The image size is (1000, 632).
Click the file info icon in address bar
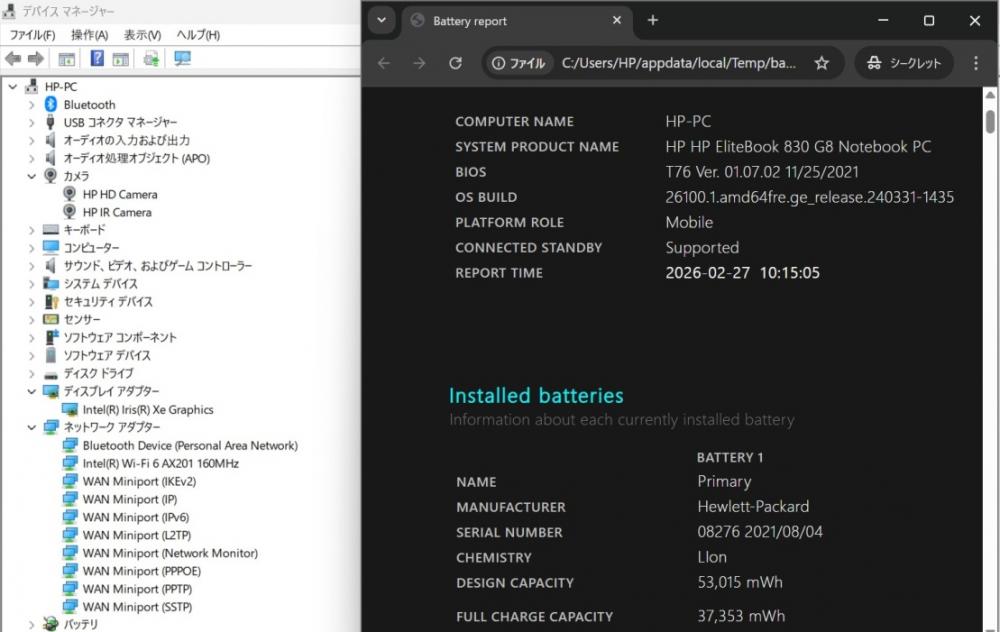tap(518, 63)
